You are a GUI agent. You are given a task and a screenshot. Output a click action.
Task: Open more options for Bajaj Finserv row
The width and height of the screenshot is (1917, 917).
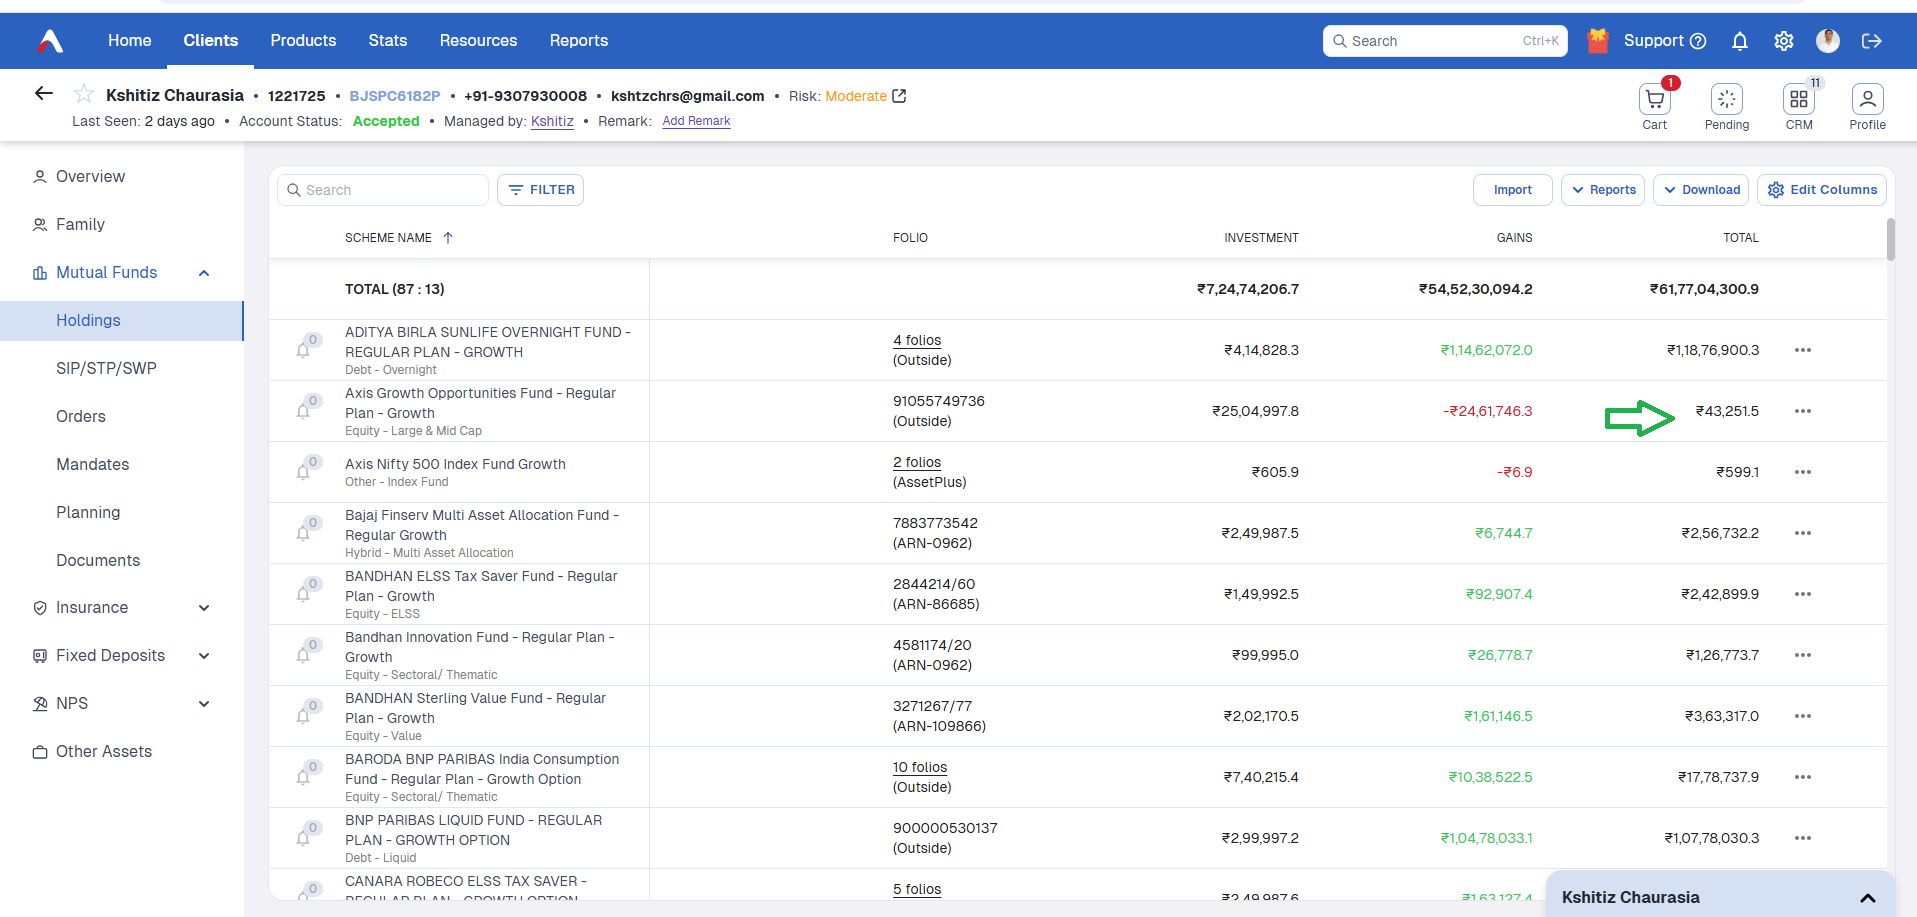tap(1803, 533)
